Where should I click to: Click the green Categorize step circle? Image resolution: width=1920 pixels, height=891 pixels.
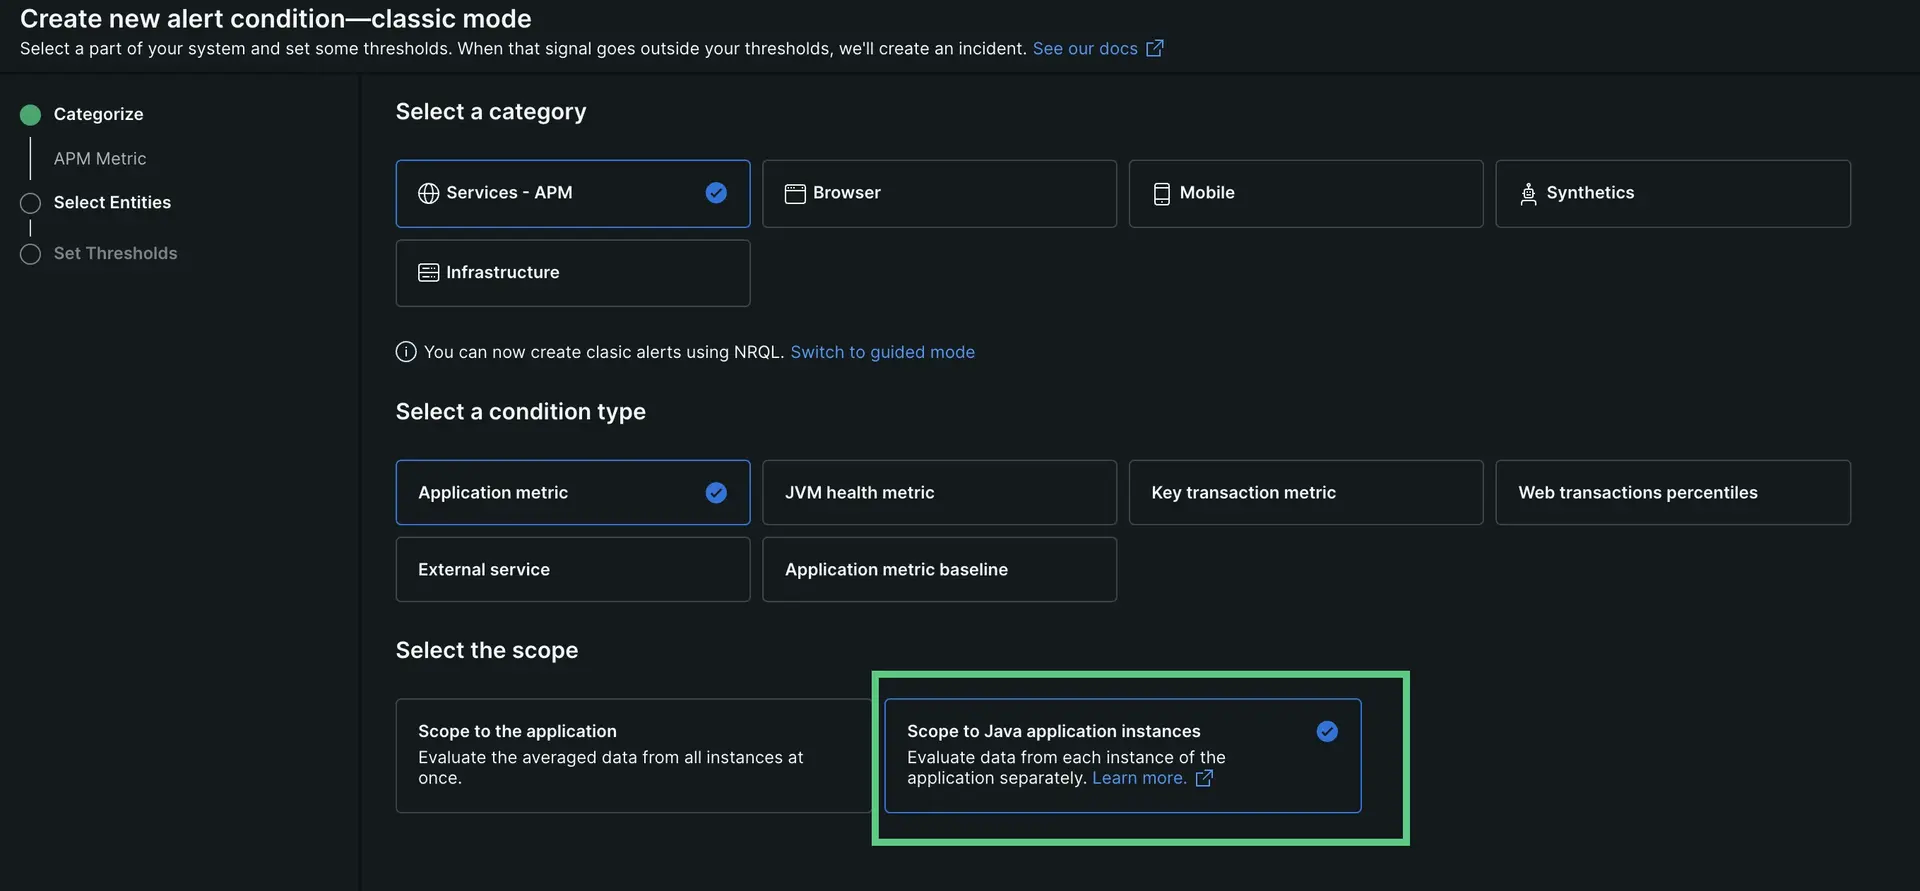point(30,114)
